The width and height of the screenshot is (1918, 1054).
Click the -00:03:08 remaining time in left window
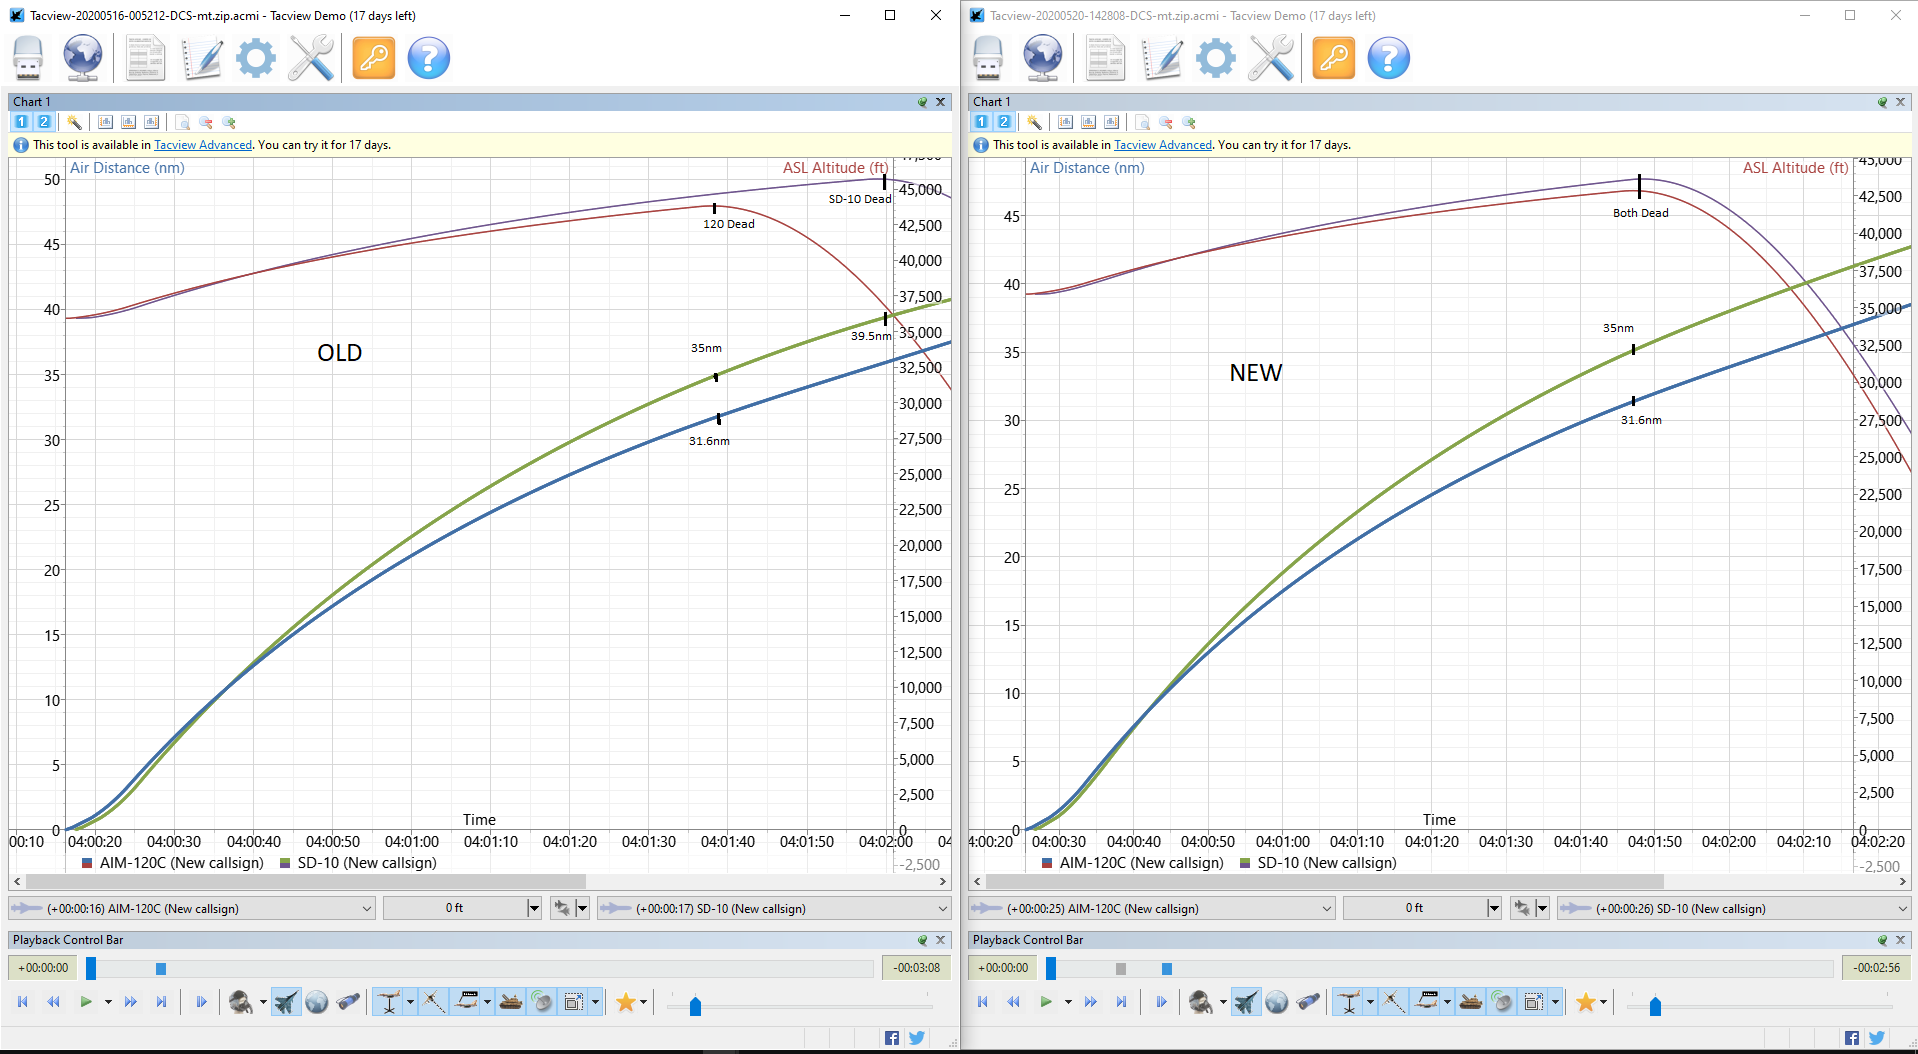tap(917, 968)
